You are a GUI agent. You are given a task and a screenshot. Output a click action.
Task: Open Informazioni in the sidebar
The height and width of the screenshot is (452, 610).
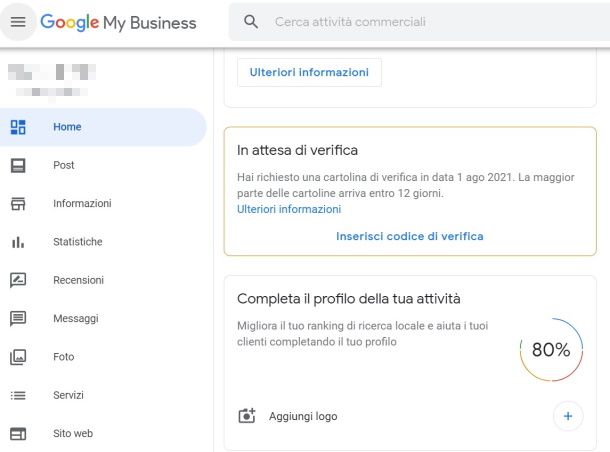[103, 203]
